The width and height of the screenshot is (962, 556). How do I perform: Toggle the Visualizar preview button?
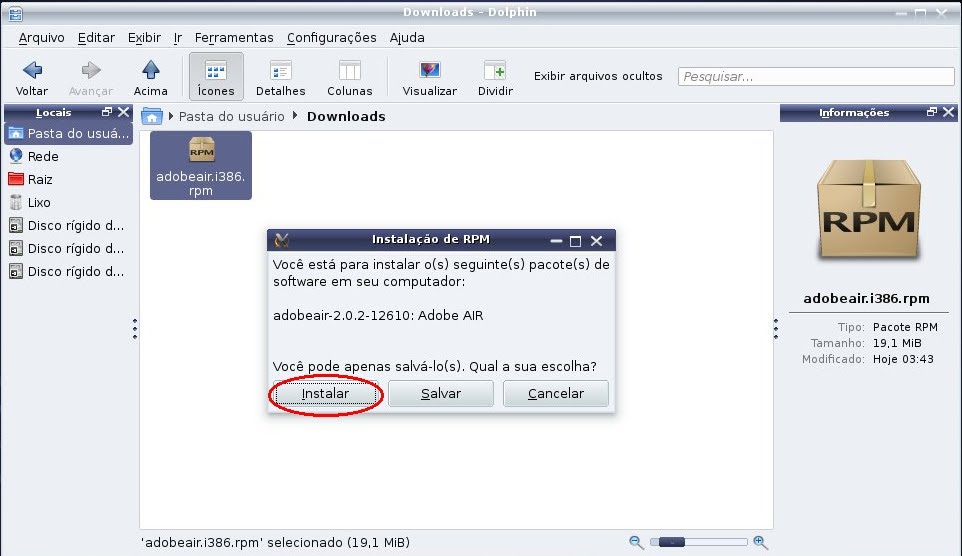pos(429,77)
